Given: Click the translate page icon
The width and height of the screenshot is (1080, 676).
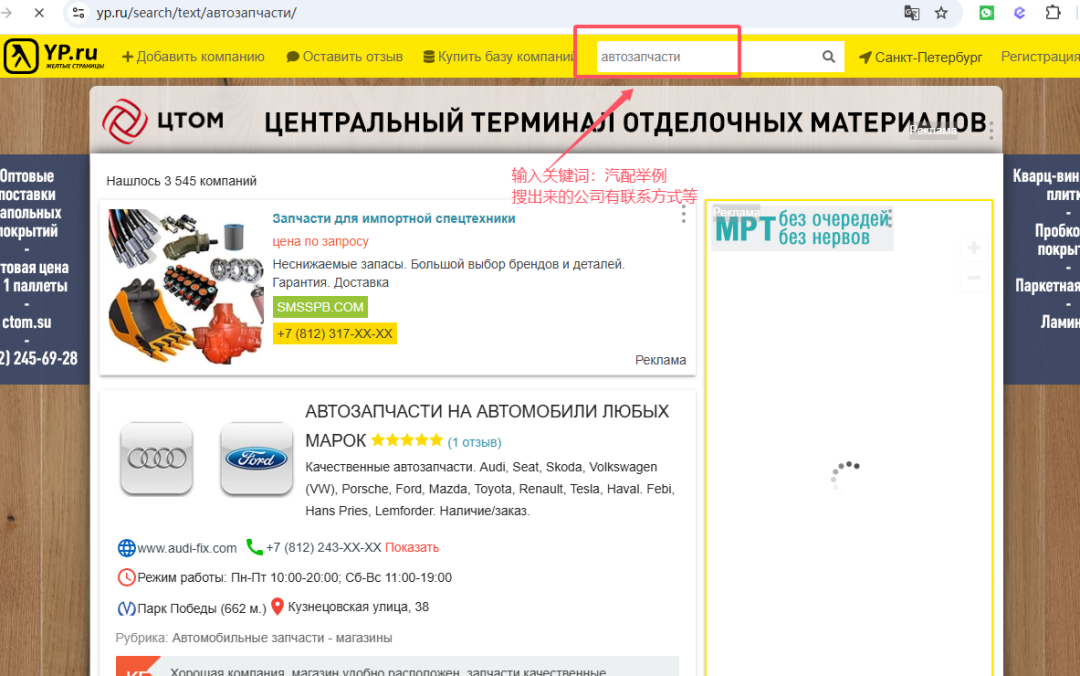Looking at the screenshot, I should [x=911, y=12].
